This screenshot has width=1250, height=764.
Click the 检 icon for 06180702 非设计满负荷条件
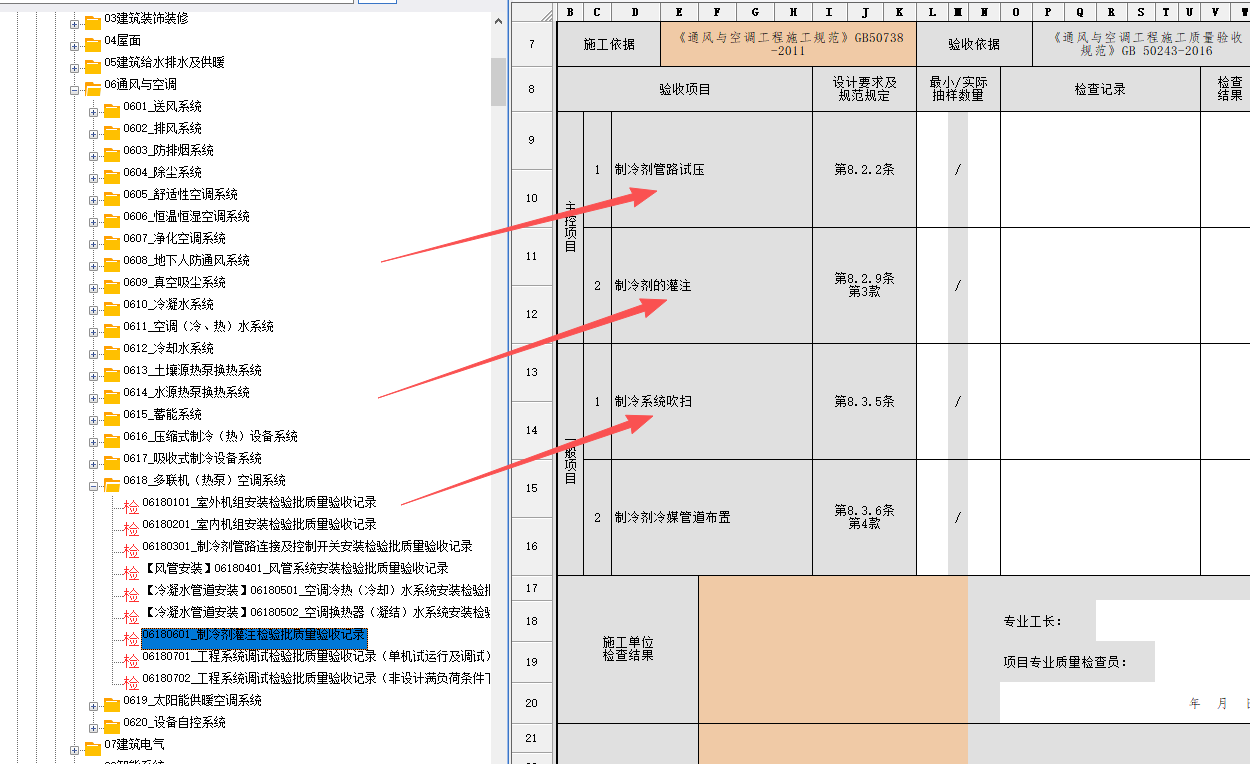(x=131, y=683)
